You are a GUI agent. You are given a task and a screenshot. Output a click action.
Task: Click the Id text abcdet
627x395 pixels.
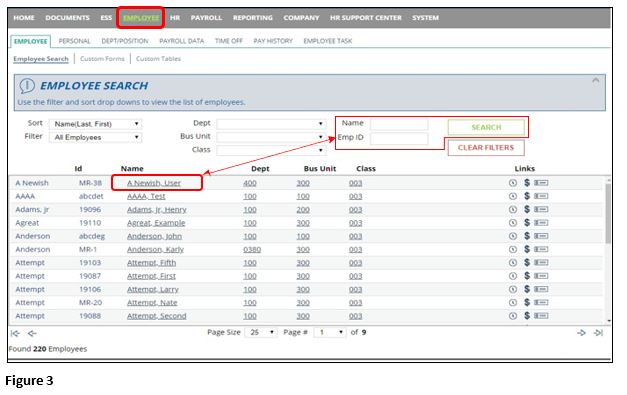(x=91, y=196)
